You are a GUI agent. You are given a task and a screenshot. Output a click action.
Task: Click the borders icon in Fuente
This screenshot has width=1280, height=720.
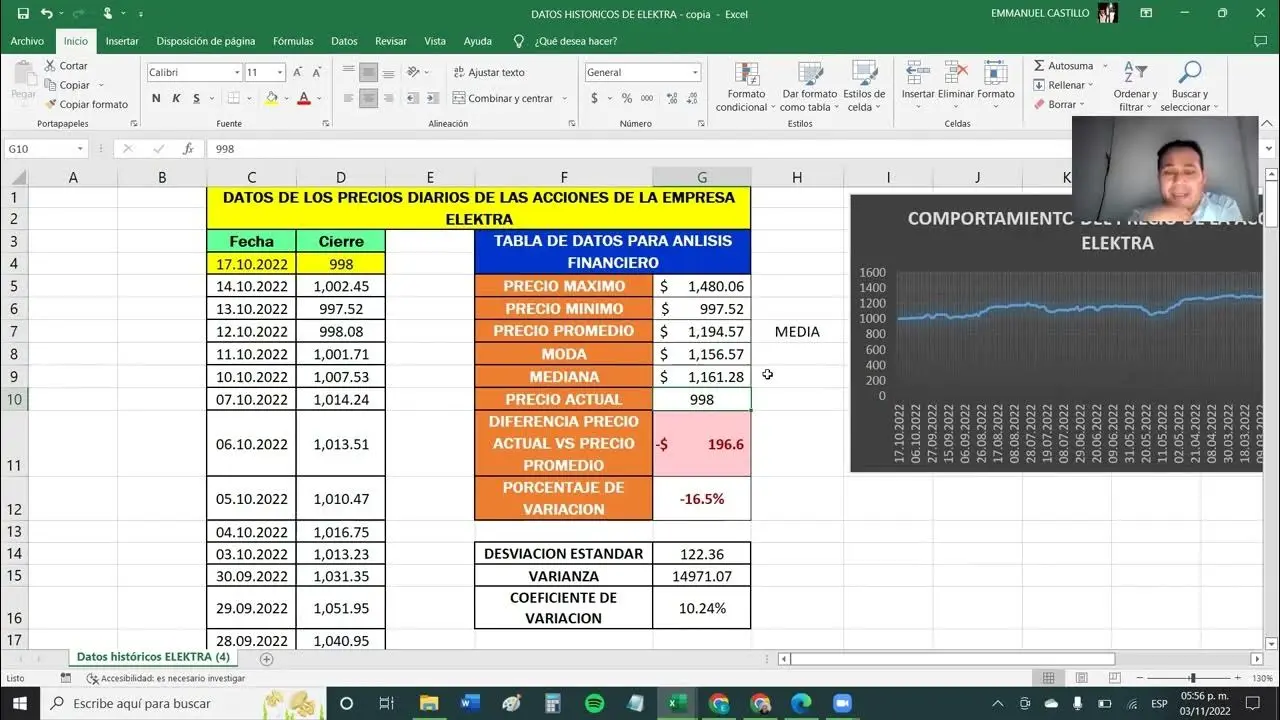click(233, 98)
